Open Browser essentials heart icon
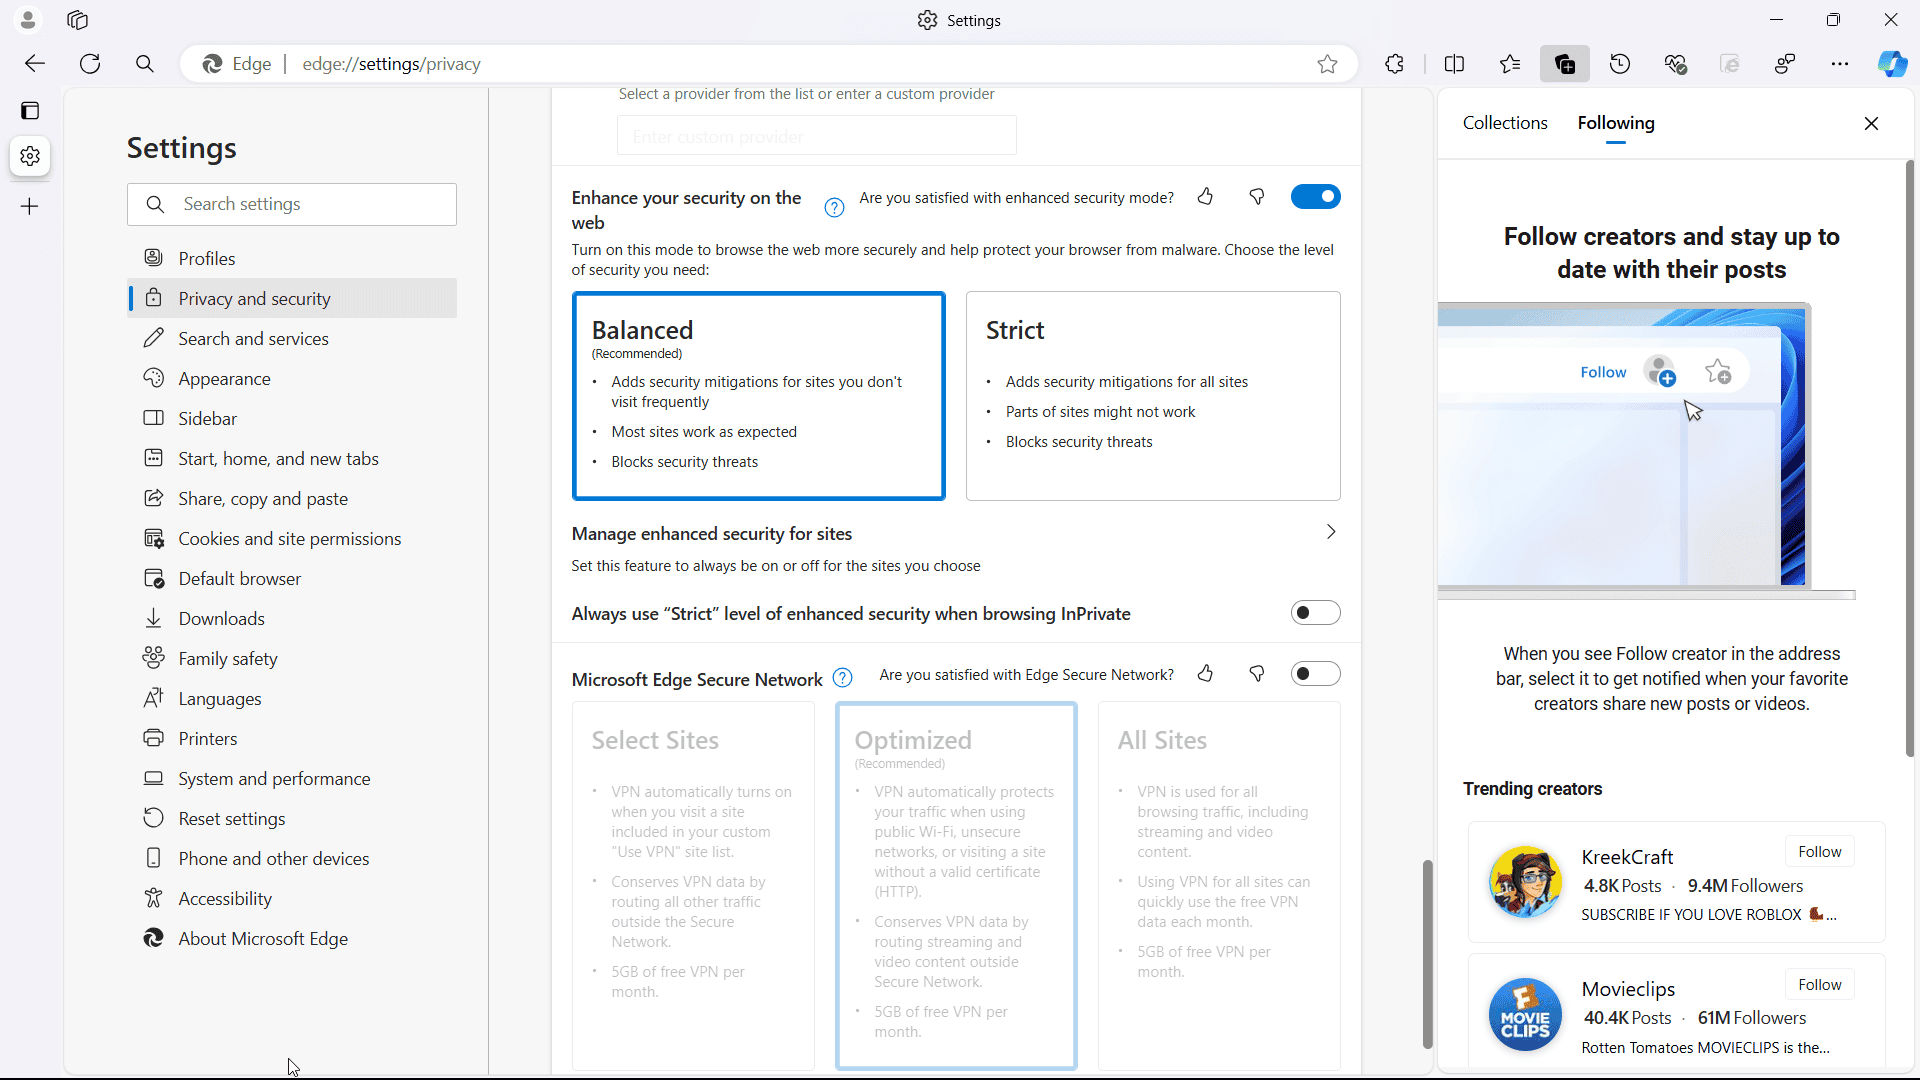Viewport: 1920px width, 1080px height. (1676, 63)
